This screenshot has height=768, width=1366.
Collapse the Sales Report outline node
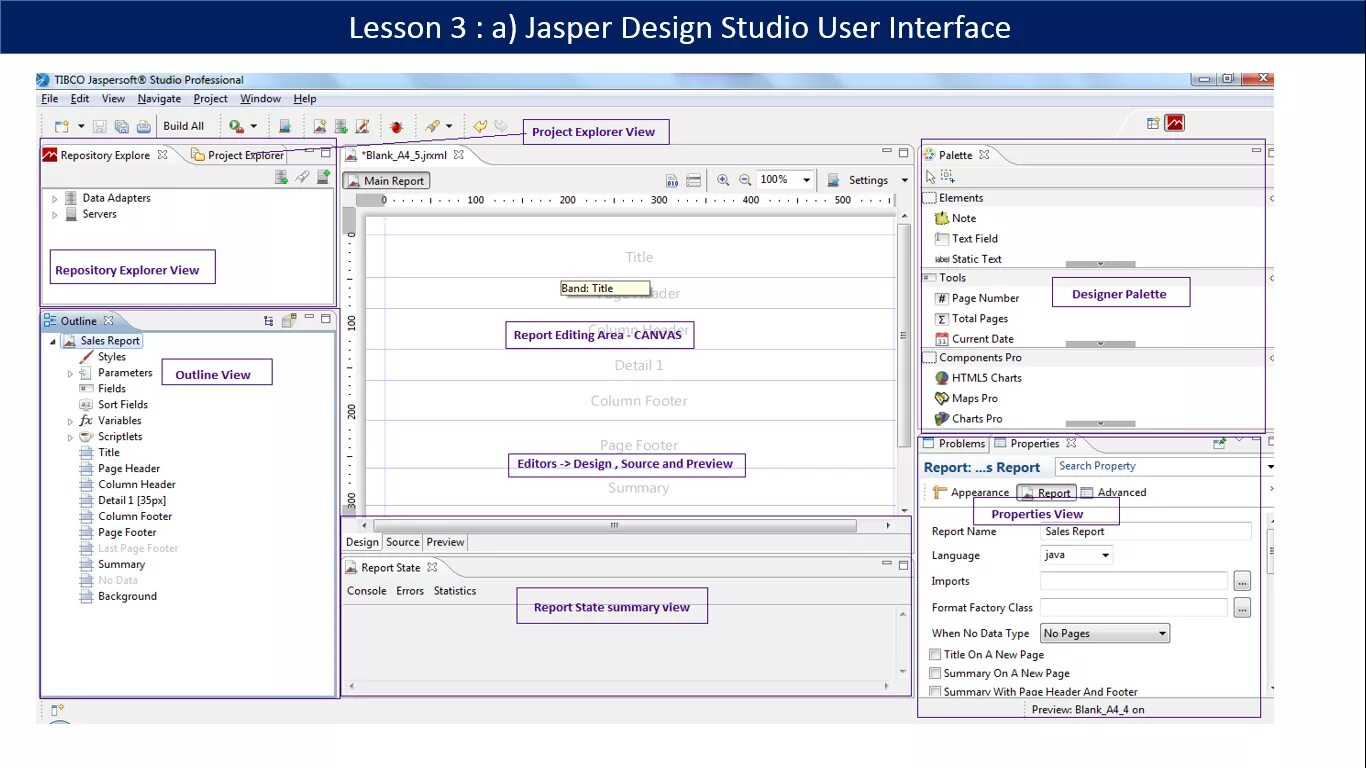click(53, 342)
